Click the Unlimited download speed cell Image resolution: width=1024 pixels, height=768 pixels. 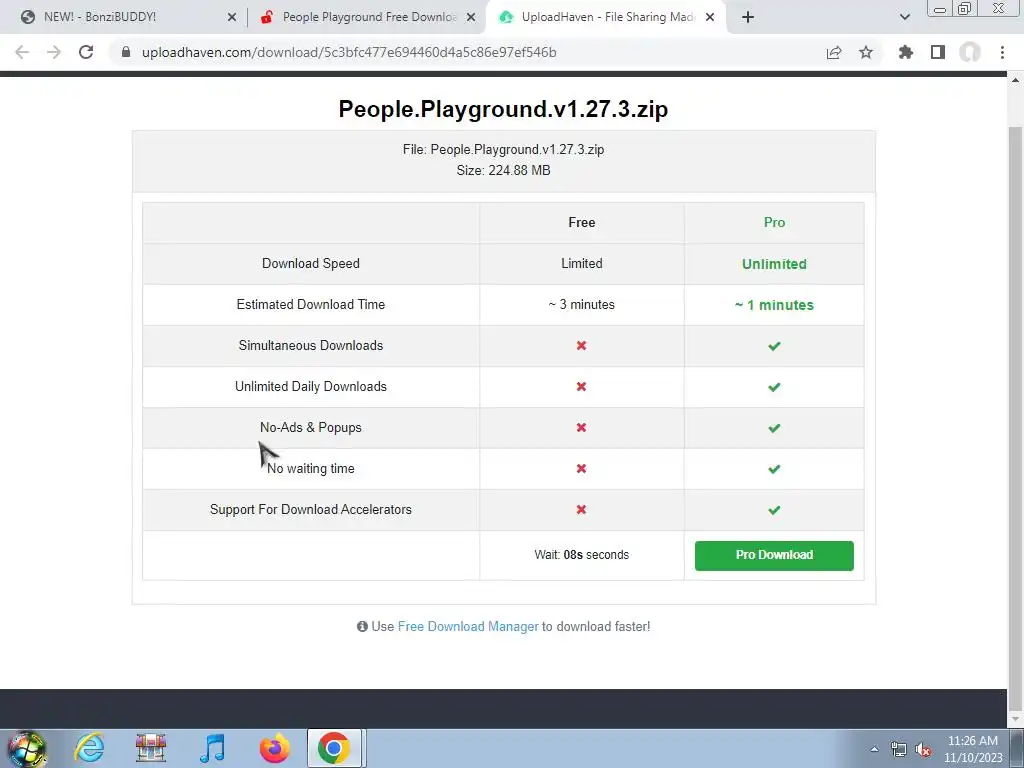774,264
